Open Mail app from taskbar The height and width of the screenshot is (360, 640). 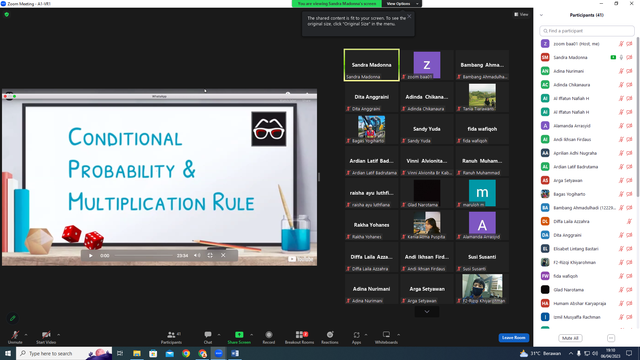coord(170,353)
